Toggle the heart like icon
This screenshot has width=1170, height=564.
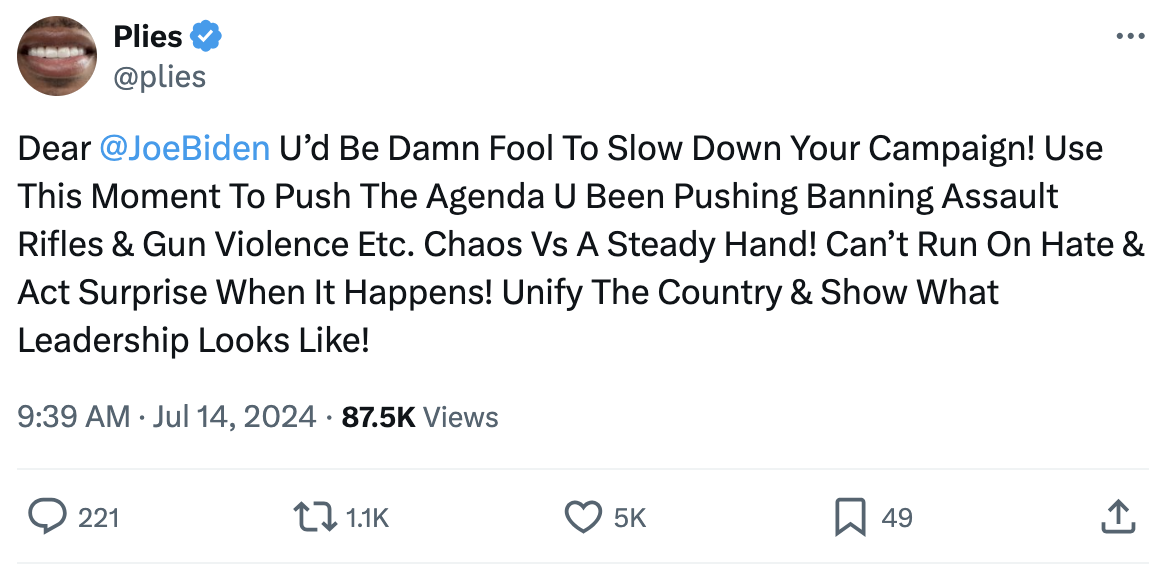tap(582, 517)
